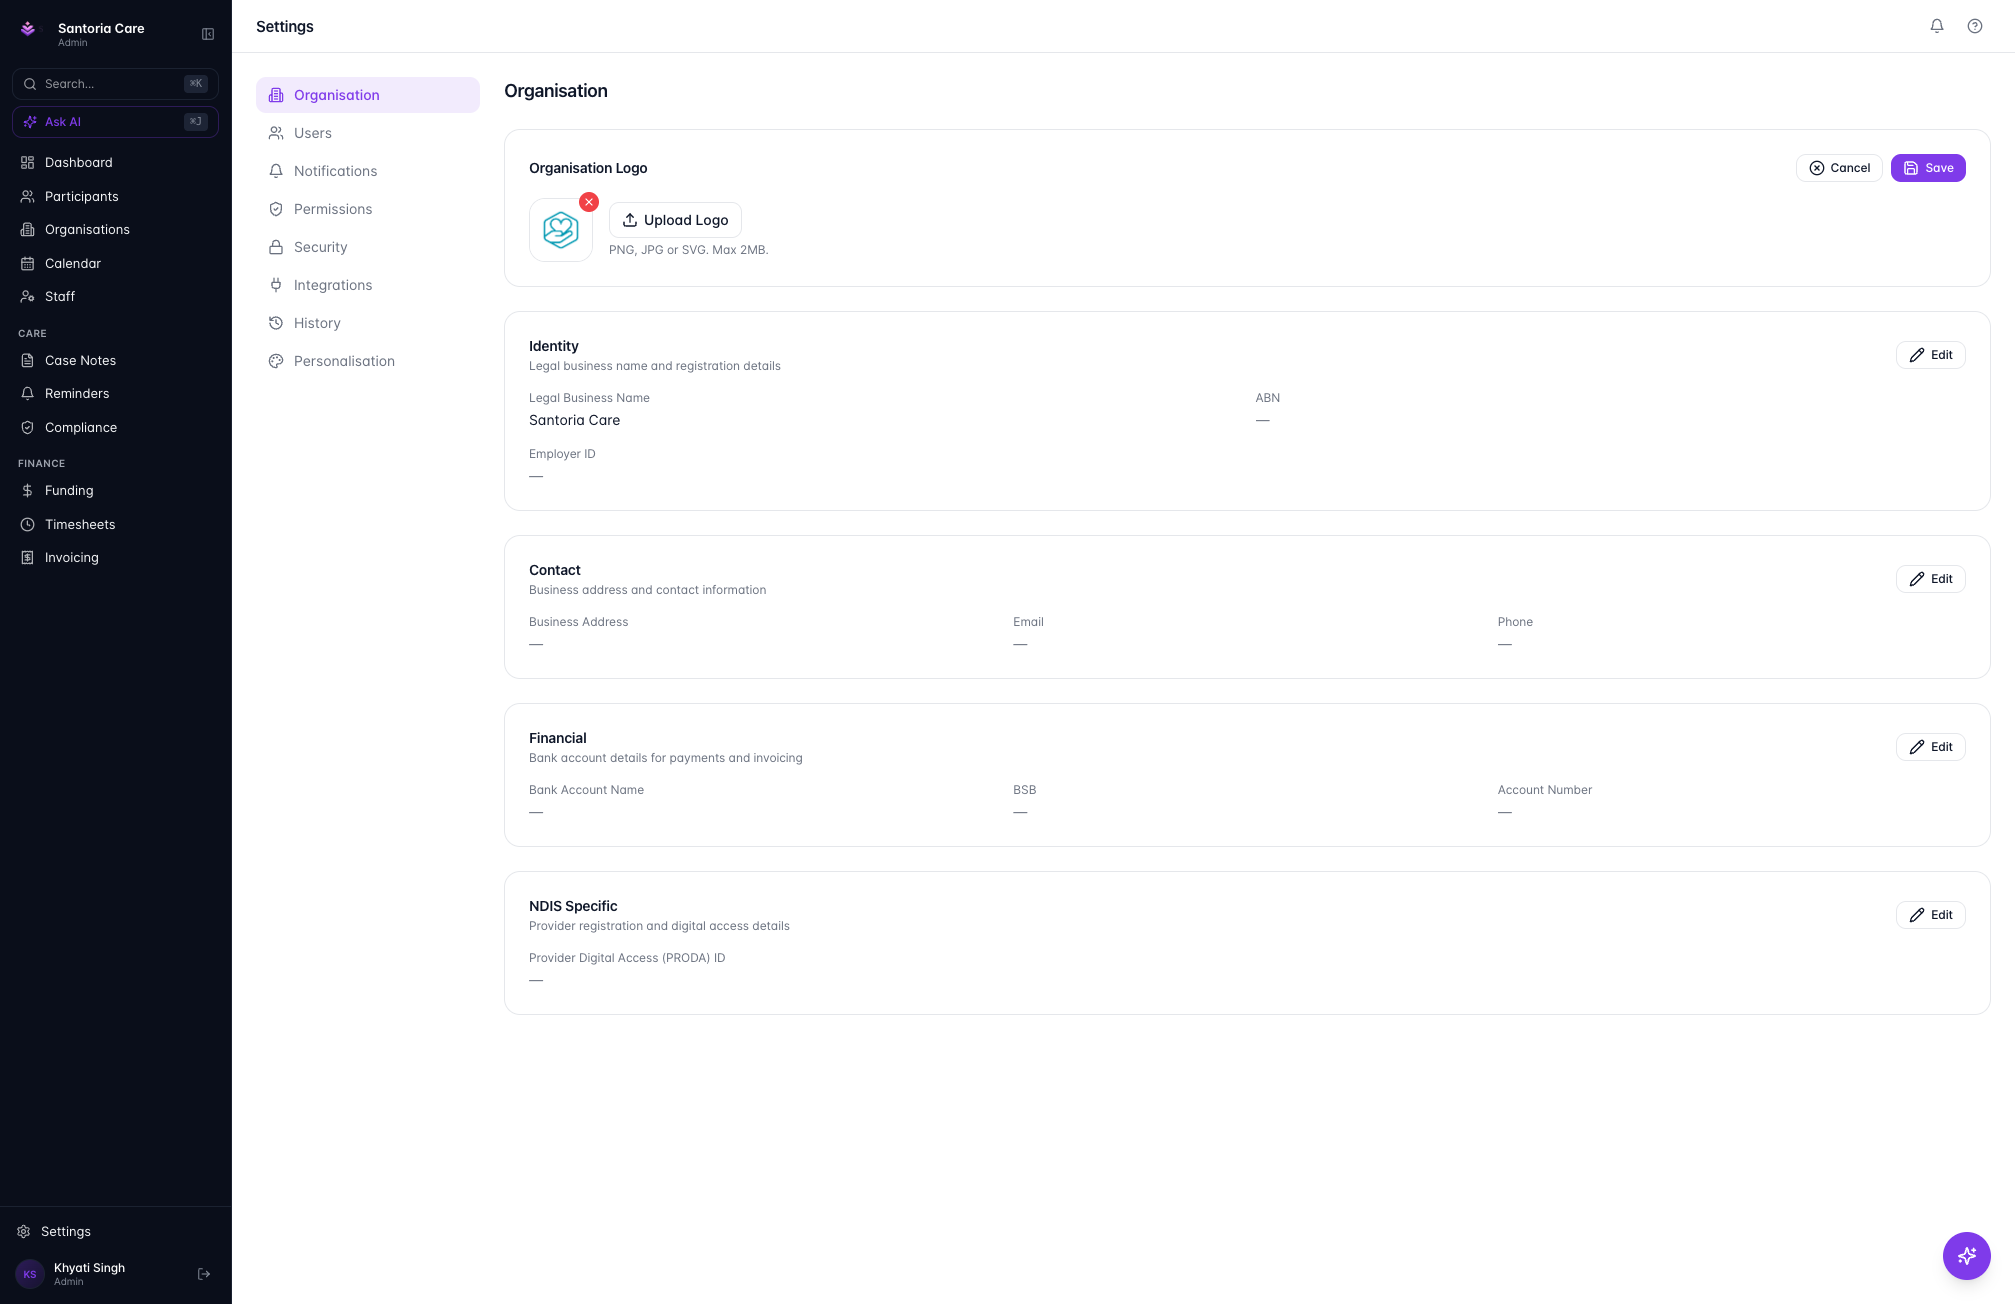
Task: Open Organisations in sidebar
Action: [x=115, y=230]
